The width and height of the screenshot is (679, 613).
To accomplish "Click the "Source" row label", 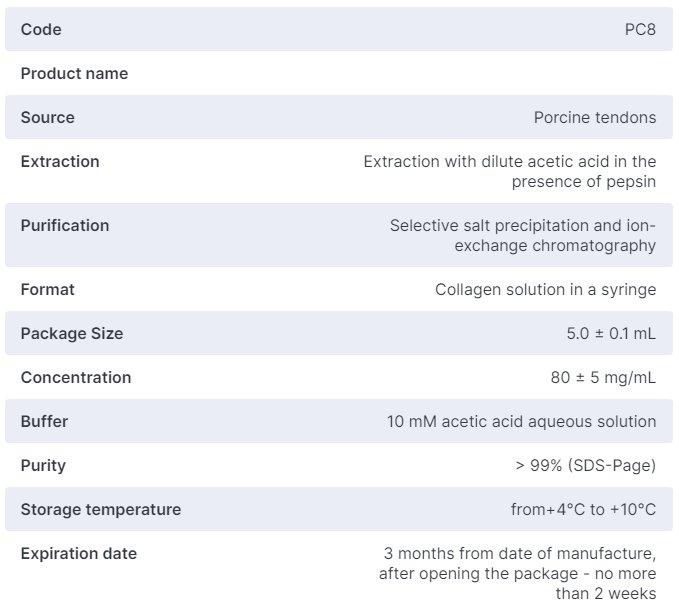I will pos(48,118).
